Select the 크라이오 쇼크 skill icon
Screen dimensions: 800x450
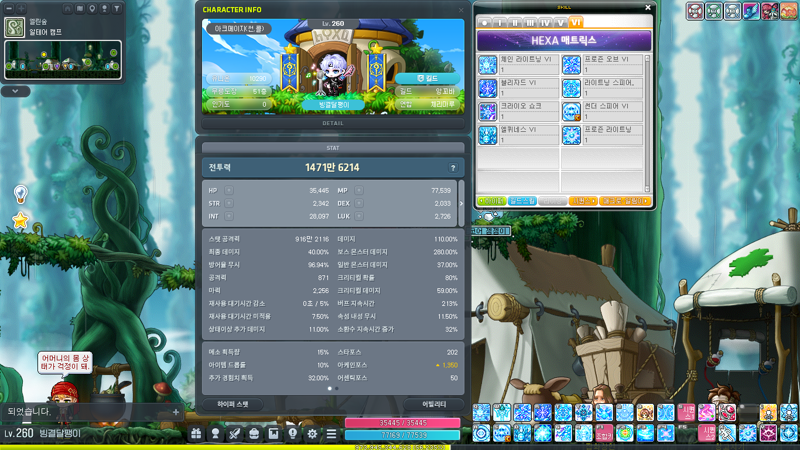click(x=488, y=112)
